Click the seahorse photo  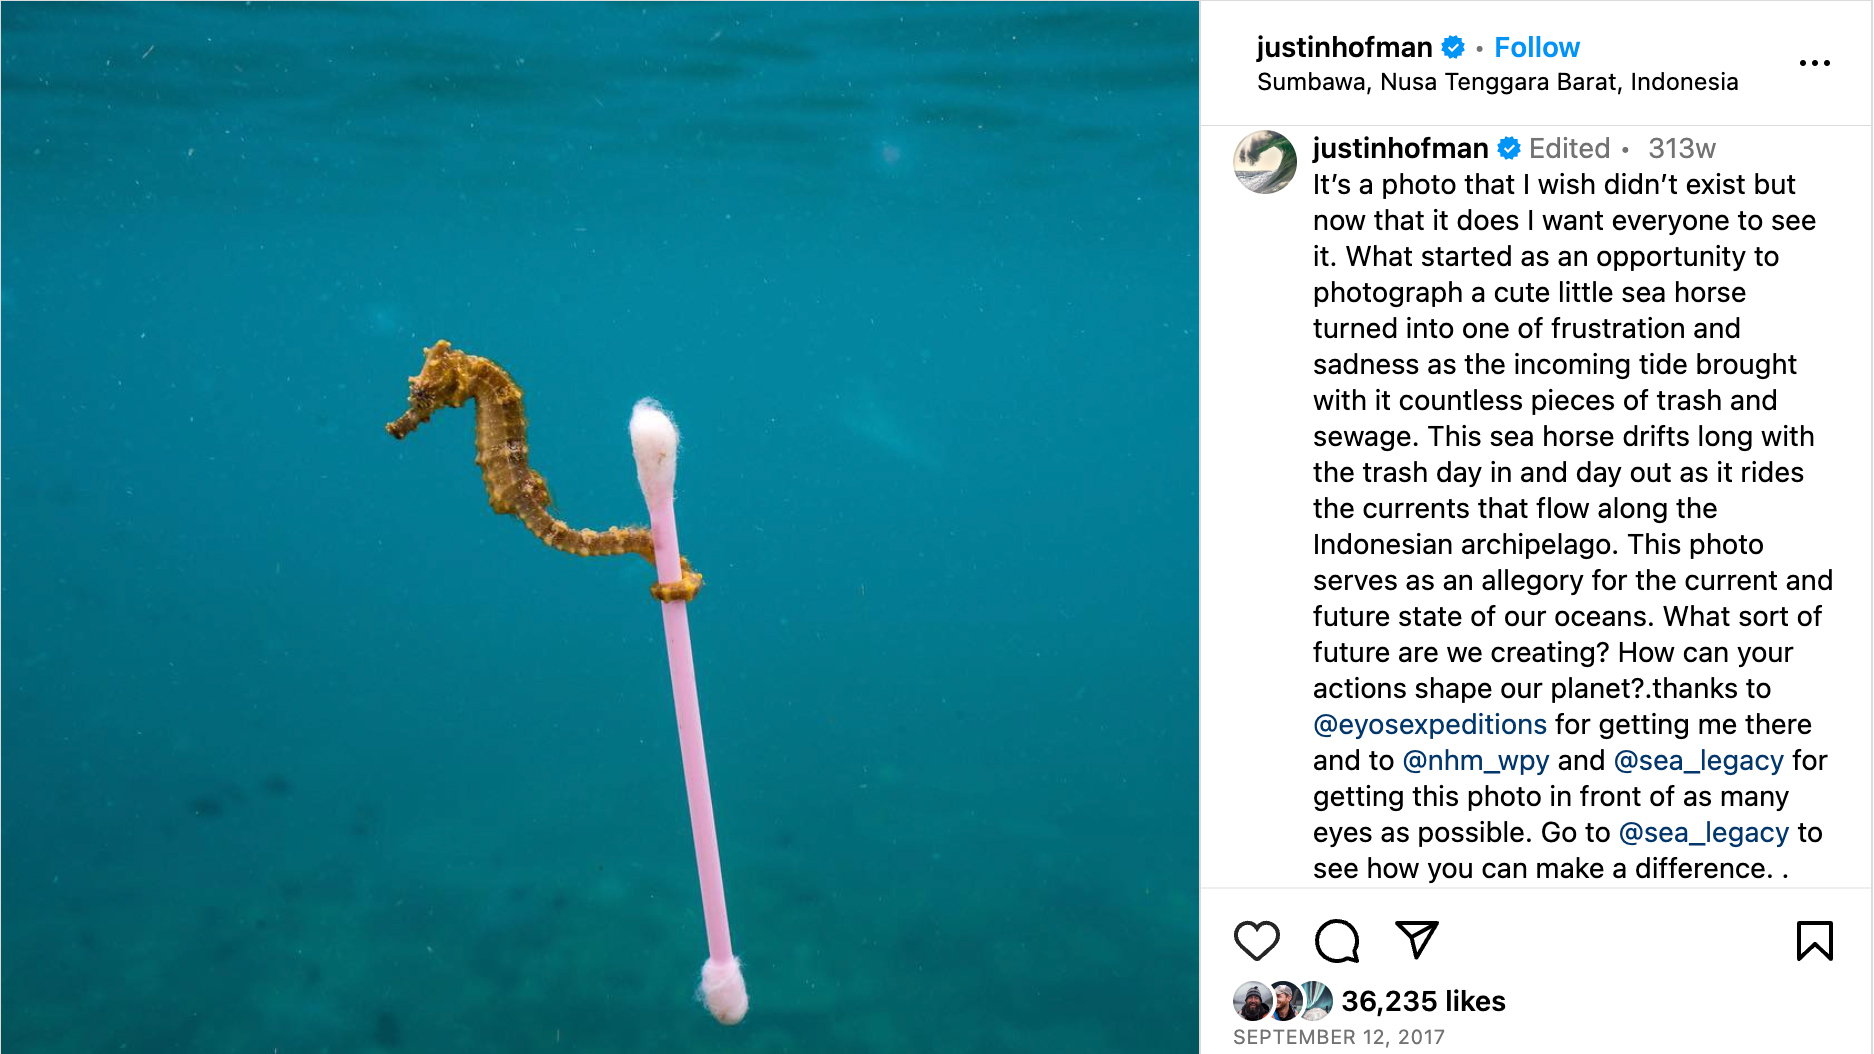[600, 527]
